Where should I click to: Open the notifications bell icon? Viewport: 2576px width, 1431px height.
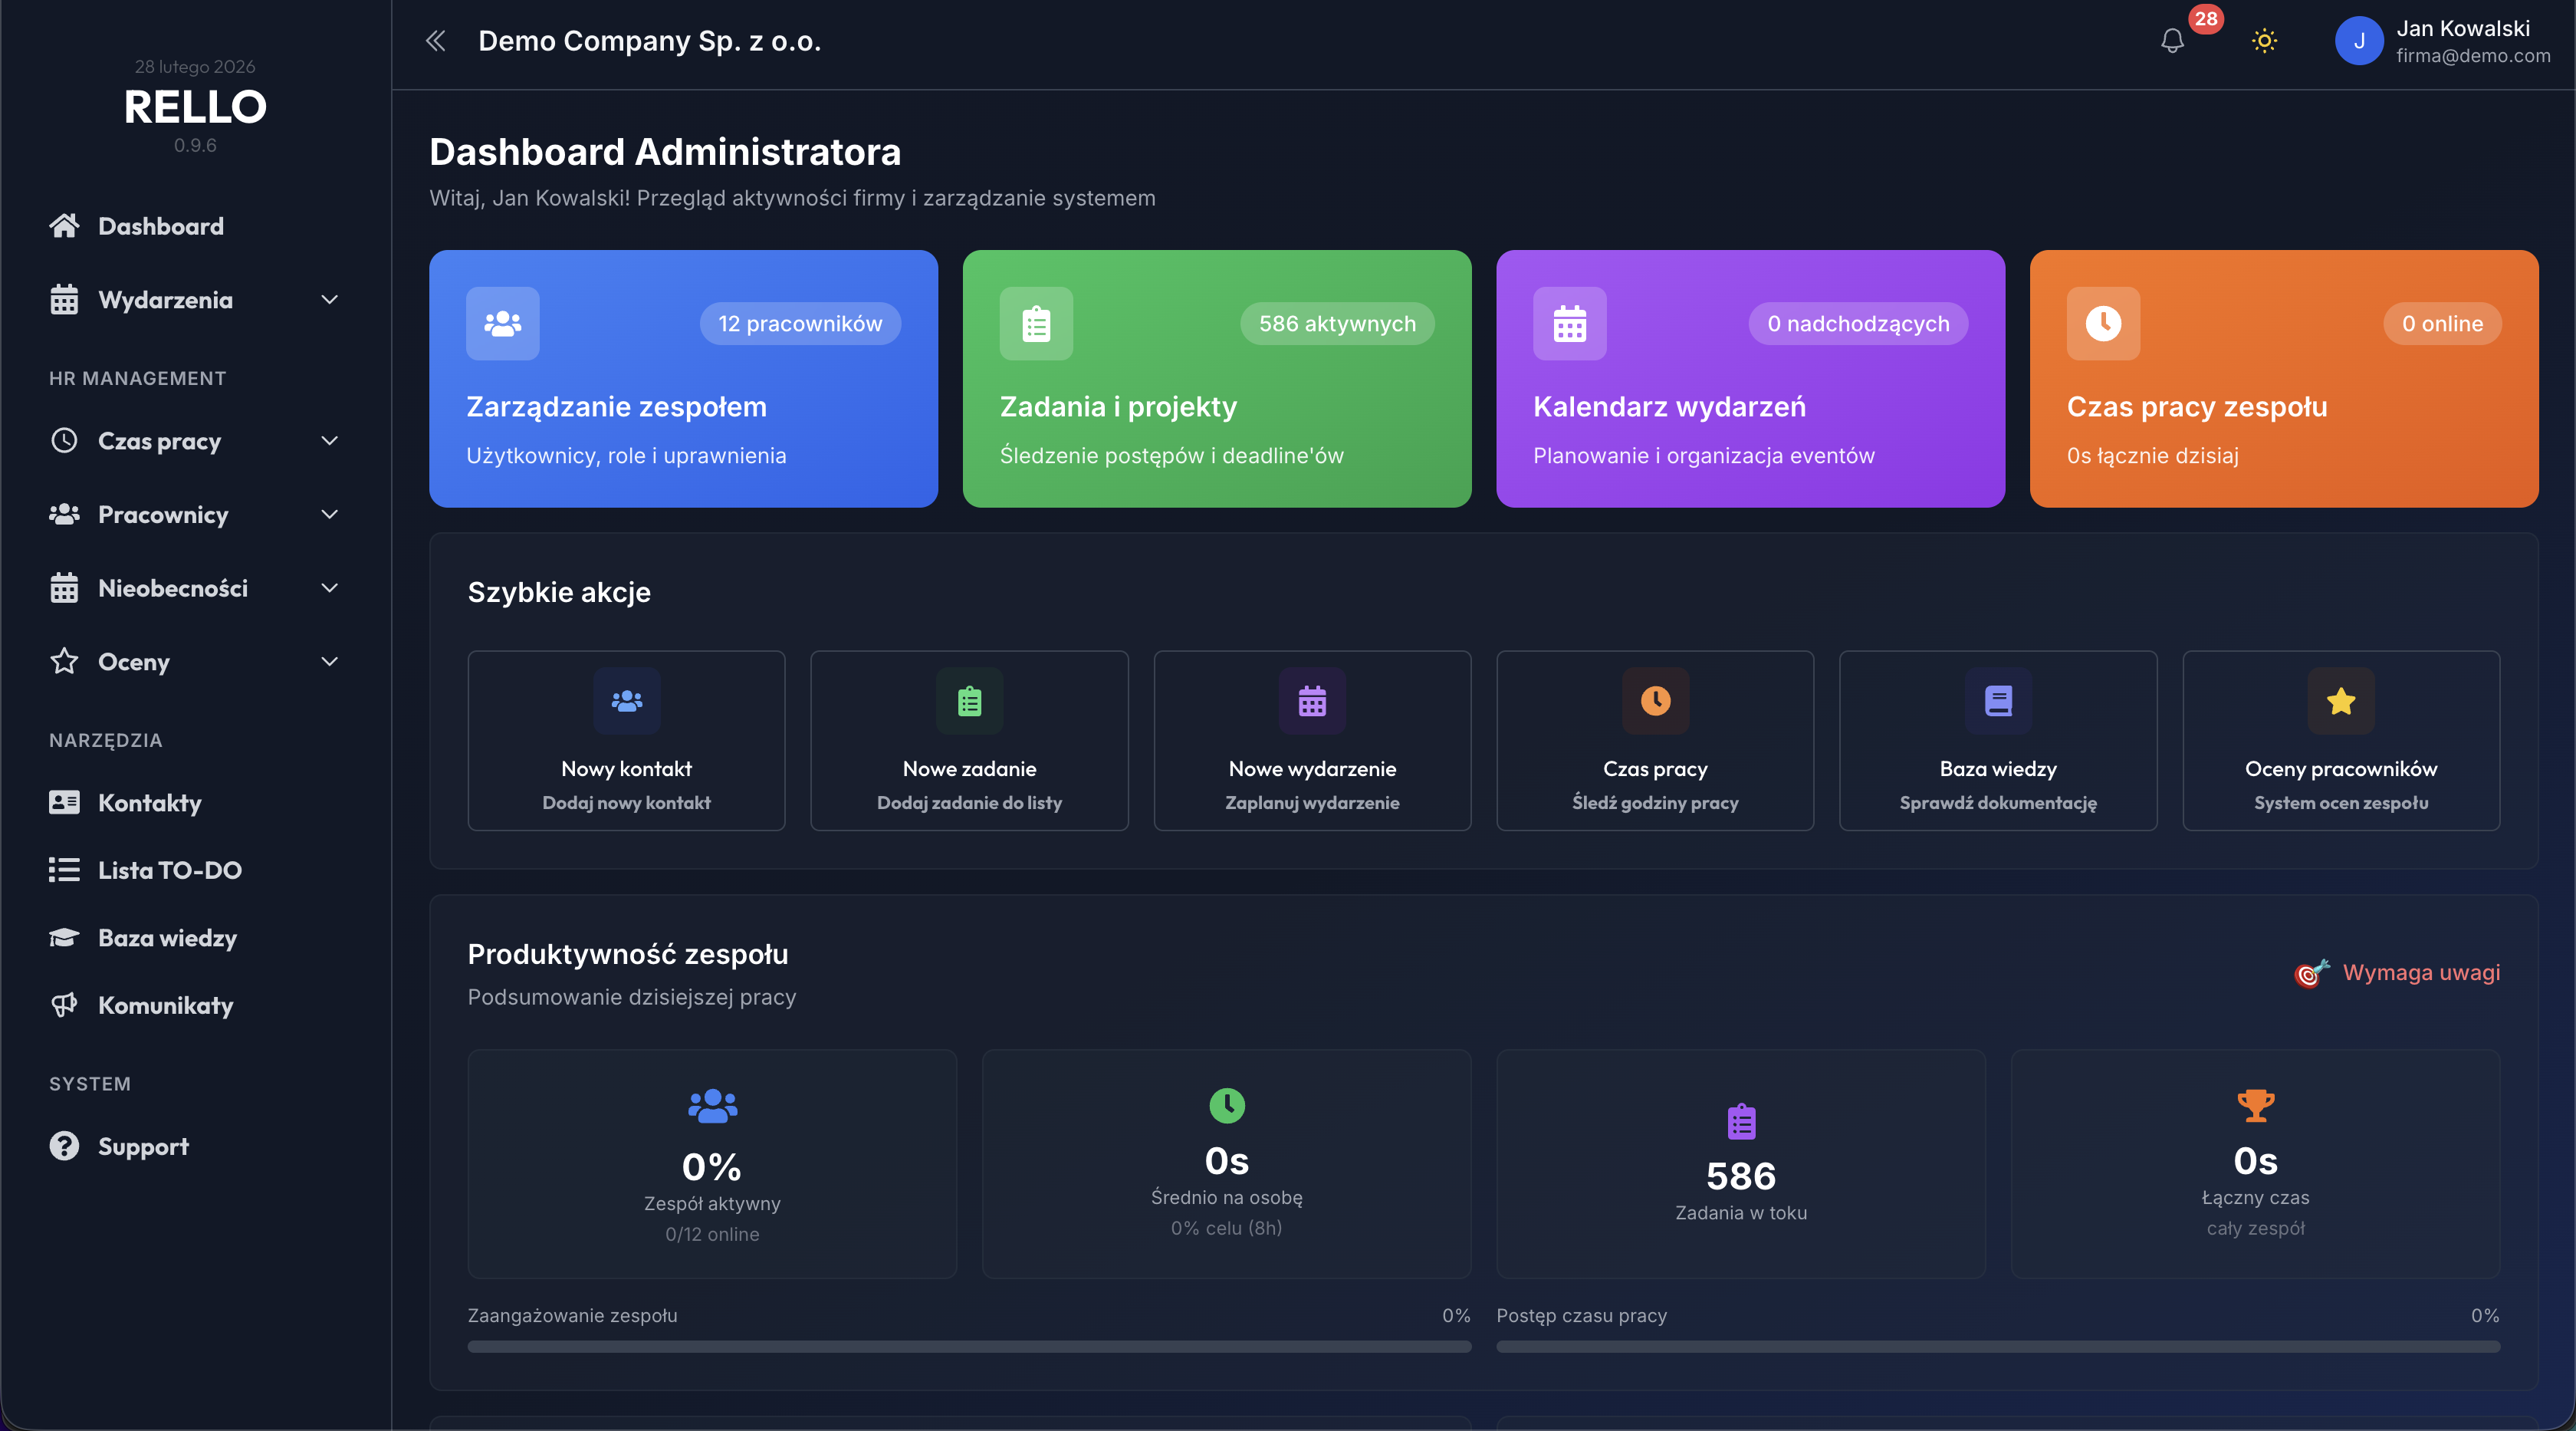[x=2172, y=41]
